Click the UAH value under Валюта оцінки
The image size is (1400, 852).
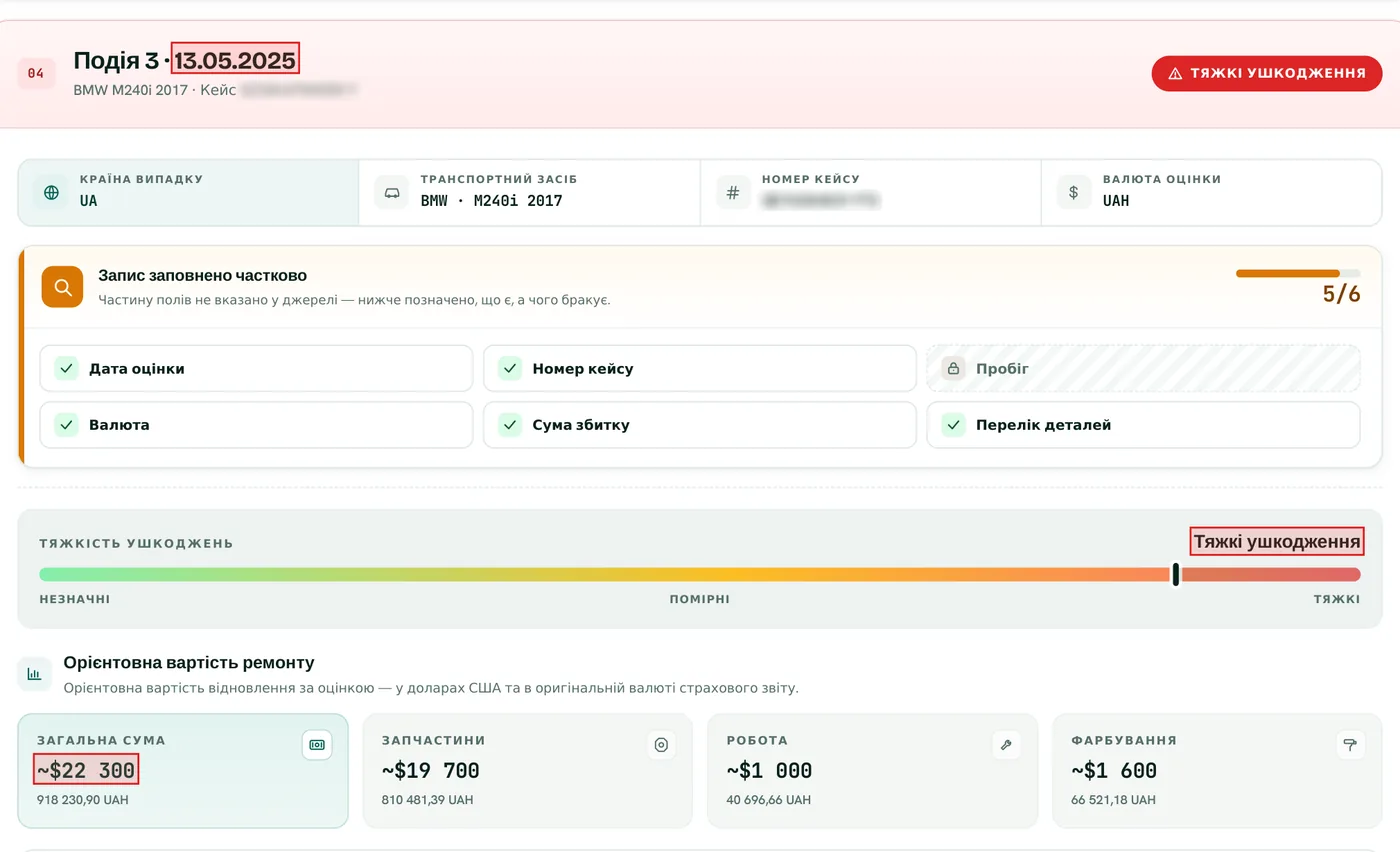click(x=1116, y=200)
